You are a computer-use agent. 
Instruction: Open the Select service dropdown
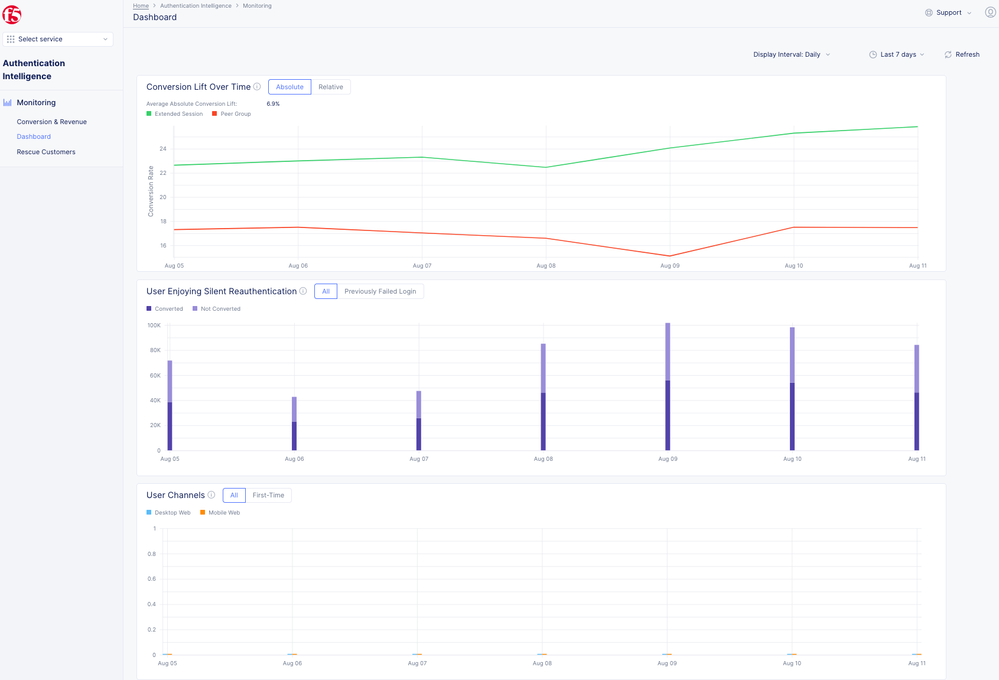pos(58,39)
